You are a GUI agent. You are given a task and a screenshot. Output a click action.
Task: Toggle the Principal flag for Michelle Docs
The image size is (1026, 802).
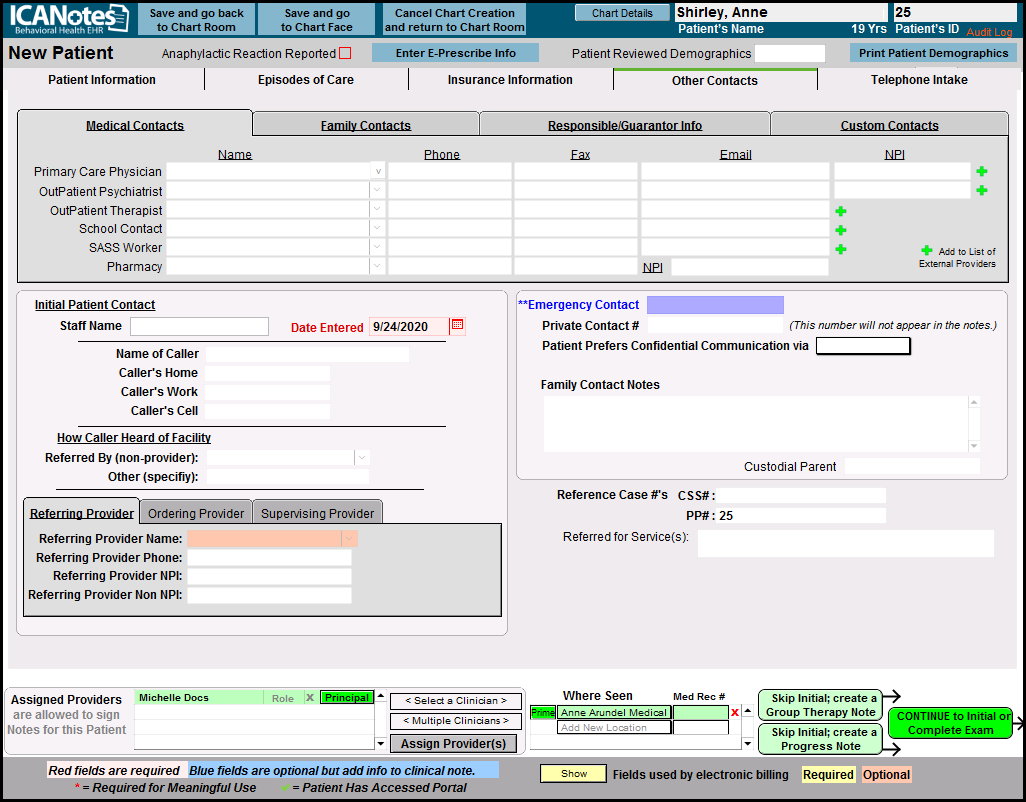coord(346,698)
